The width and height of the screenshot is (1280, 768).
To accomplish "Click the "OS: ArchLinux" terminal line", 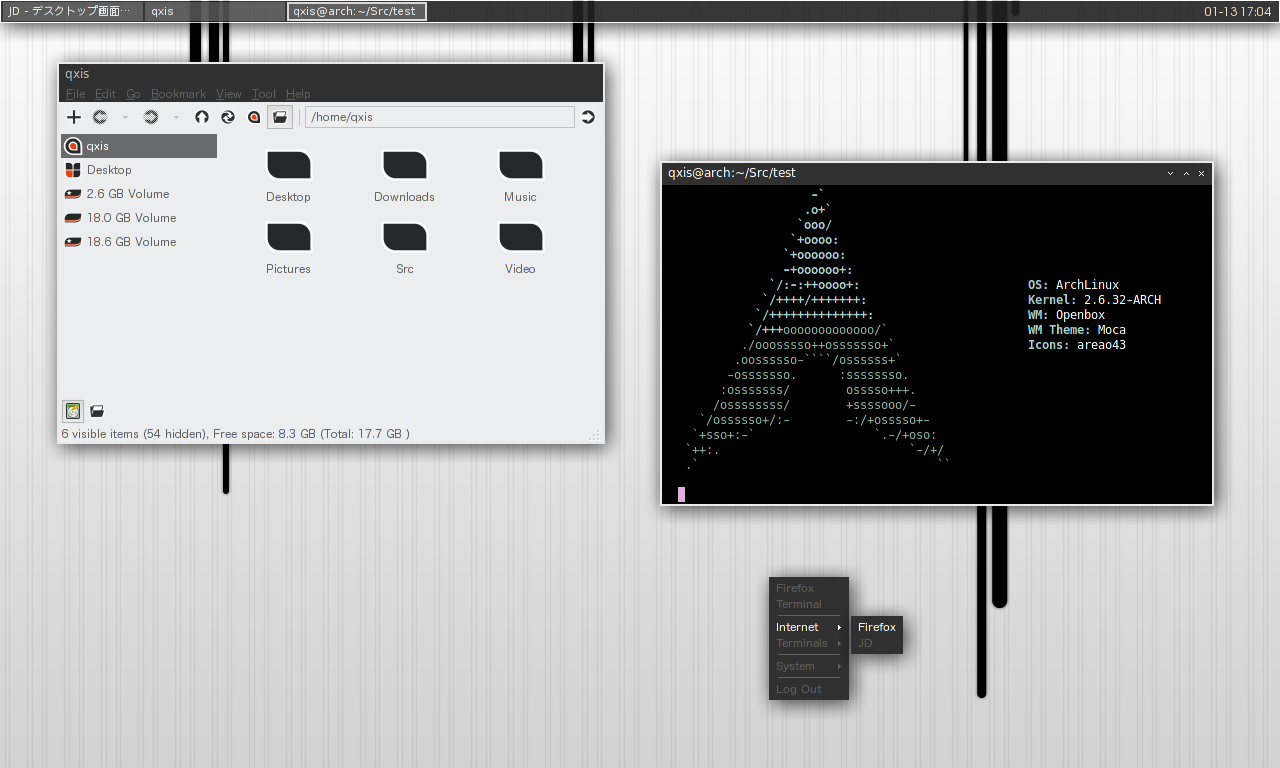I will (x=1073, y=285).
